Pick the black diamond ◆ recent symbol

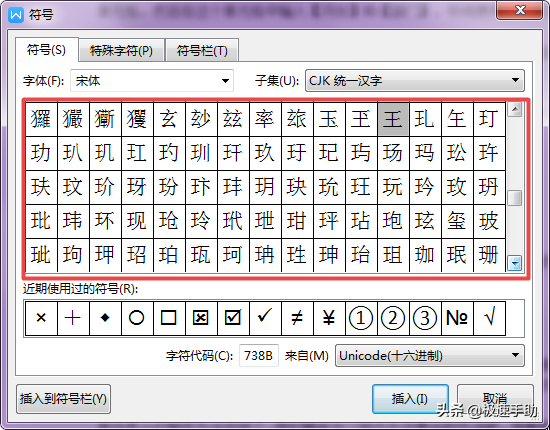(x=105, y=318)
